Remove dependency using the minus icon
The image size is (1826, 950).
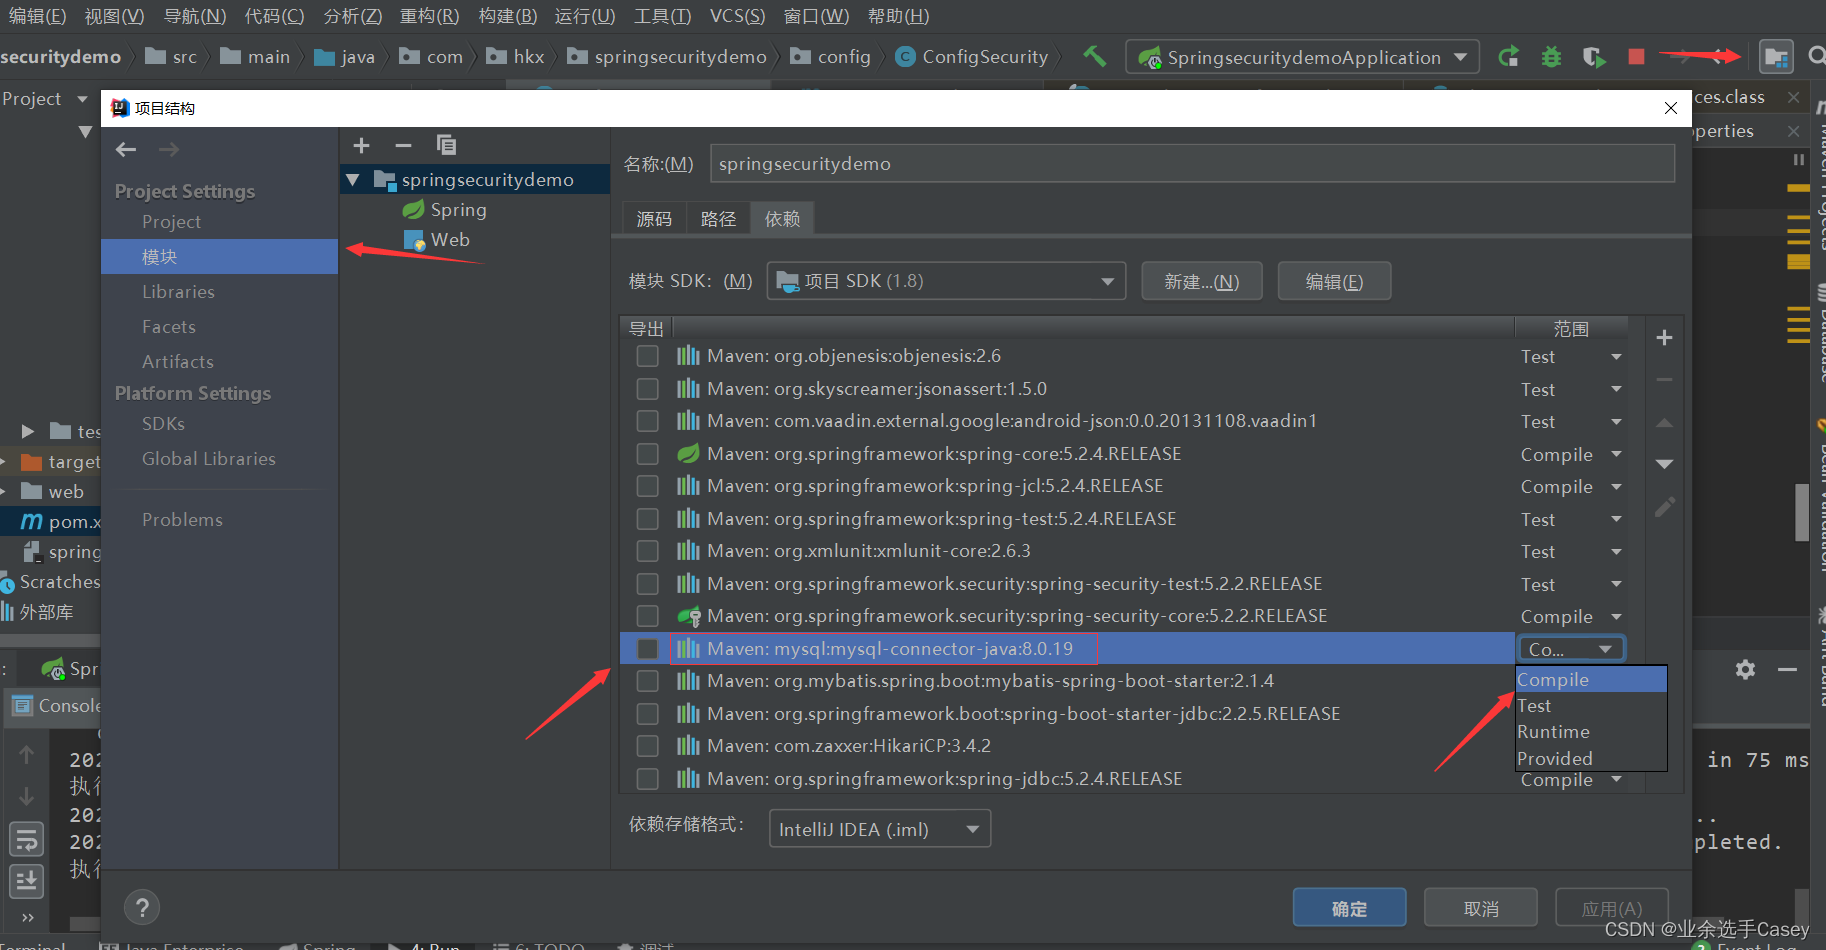[x=1664, y=380]
